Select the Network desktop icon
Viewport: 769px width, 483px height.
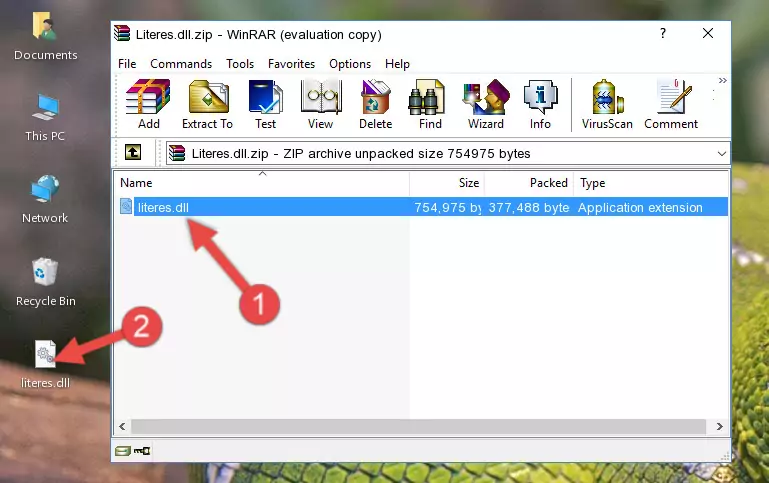coord(45,200)
